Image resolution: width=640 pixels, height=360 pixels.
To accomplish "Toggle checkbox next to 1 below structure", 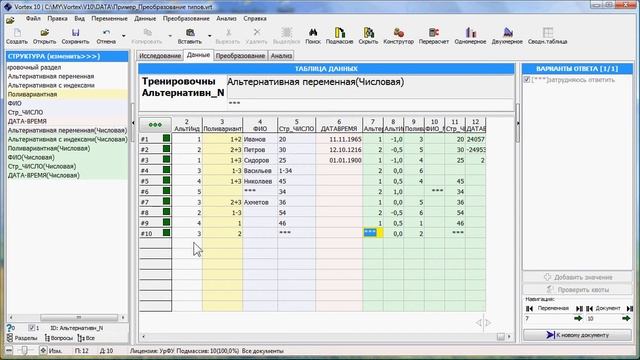I will click(x=32, y=328).
